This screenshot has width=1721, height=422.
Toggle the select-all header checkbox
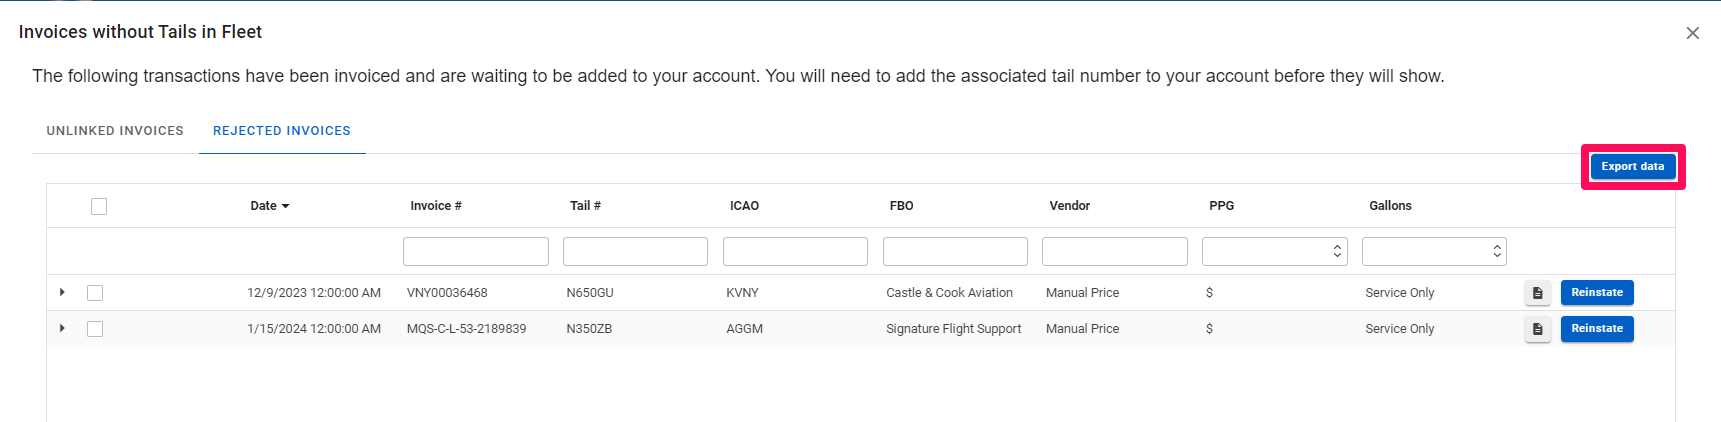(x=99, y=206)
